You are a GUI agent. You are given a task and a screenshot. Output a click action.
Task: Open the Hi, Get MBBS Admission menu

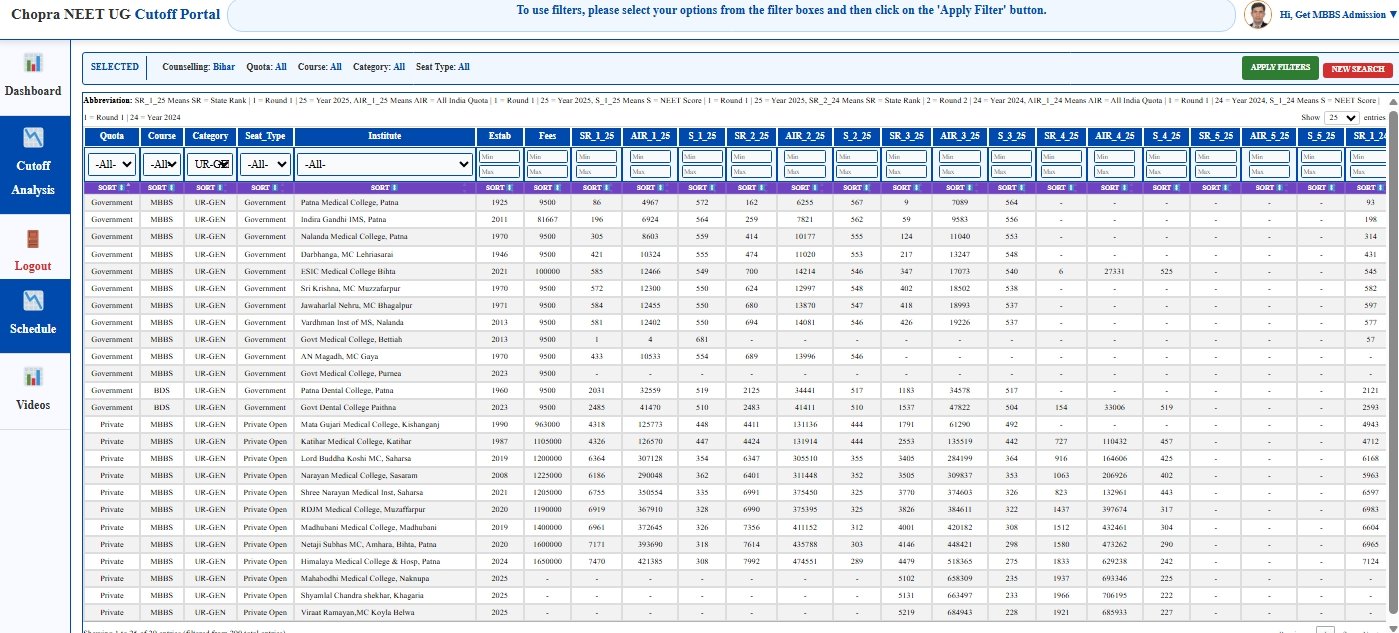1338,15
